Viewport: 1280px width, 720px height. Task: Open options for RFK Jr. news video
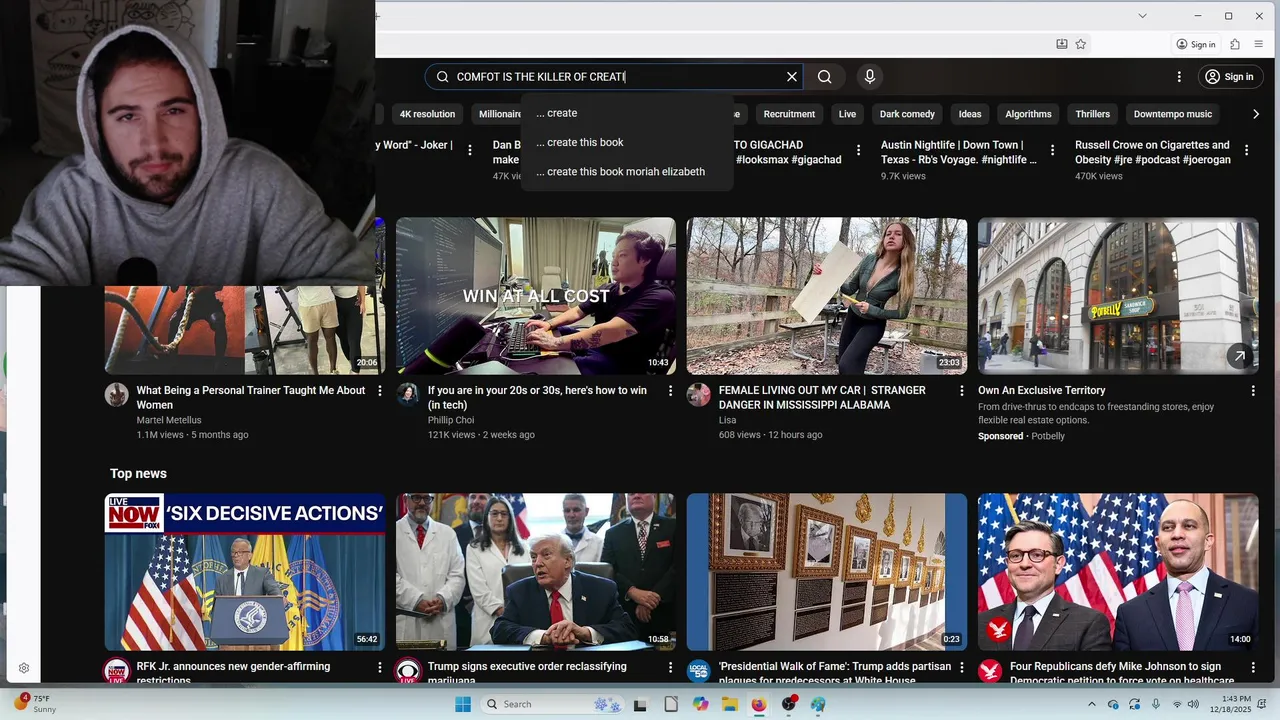pos(380,667)
